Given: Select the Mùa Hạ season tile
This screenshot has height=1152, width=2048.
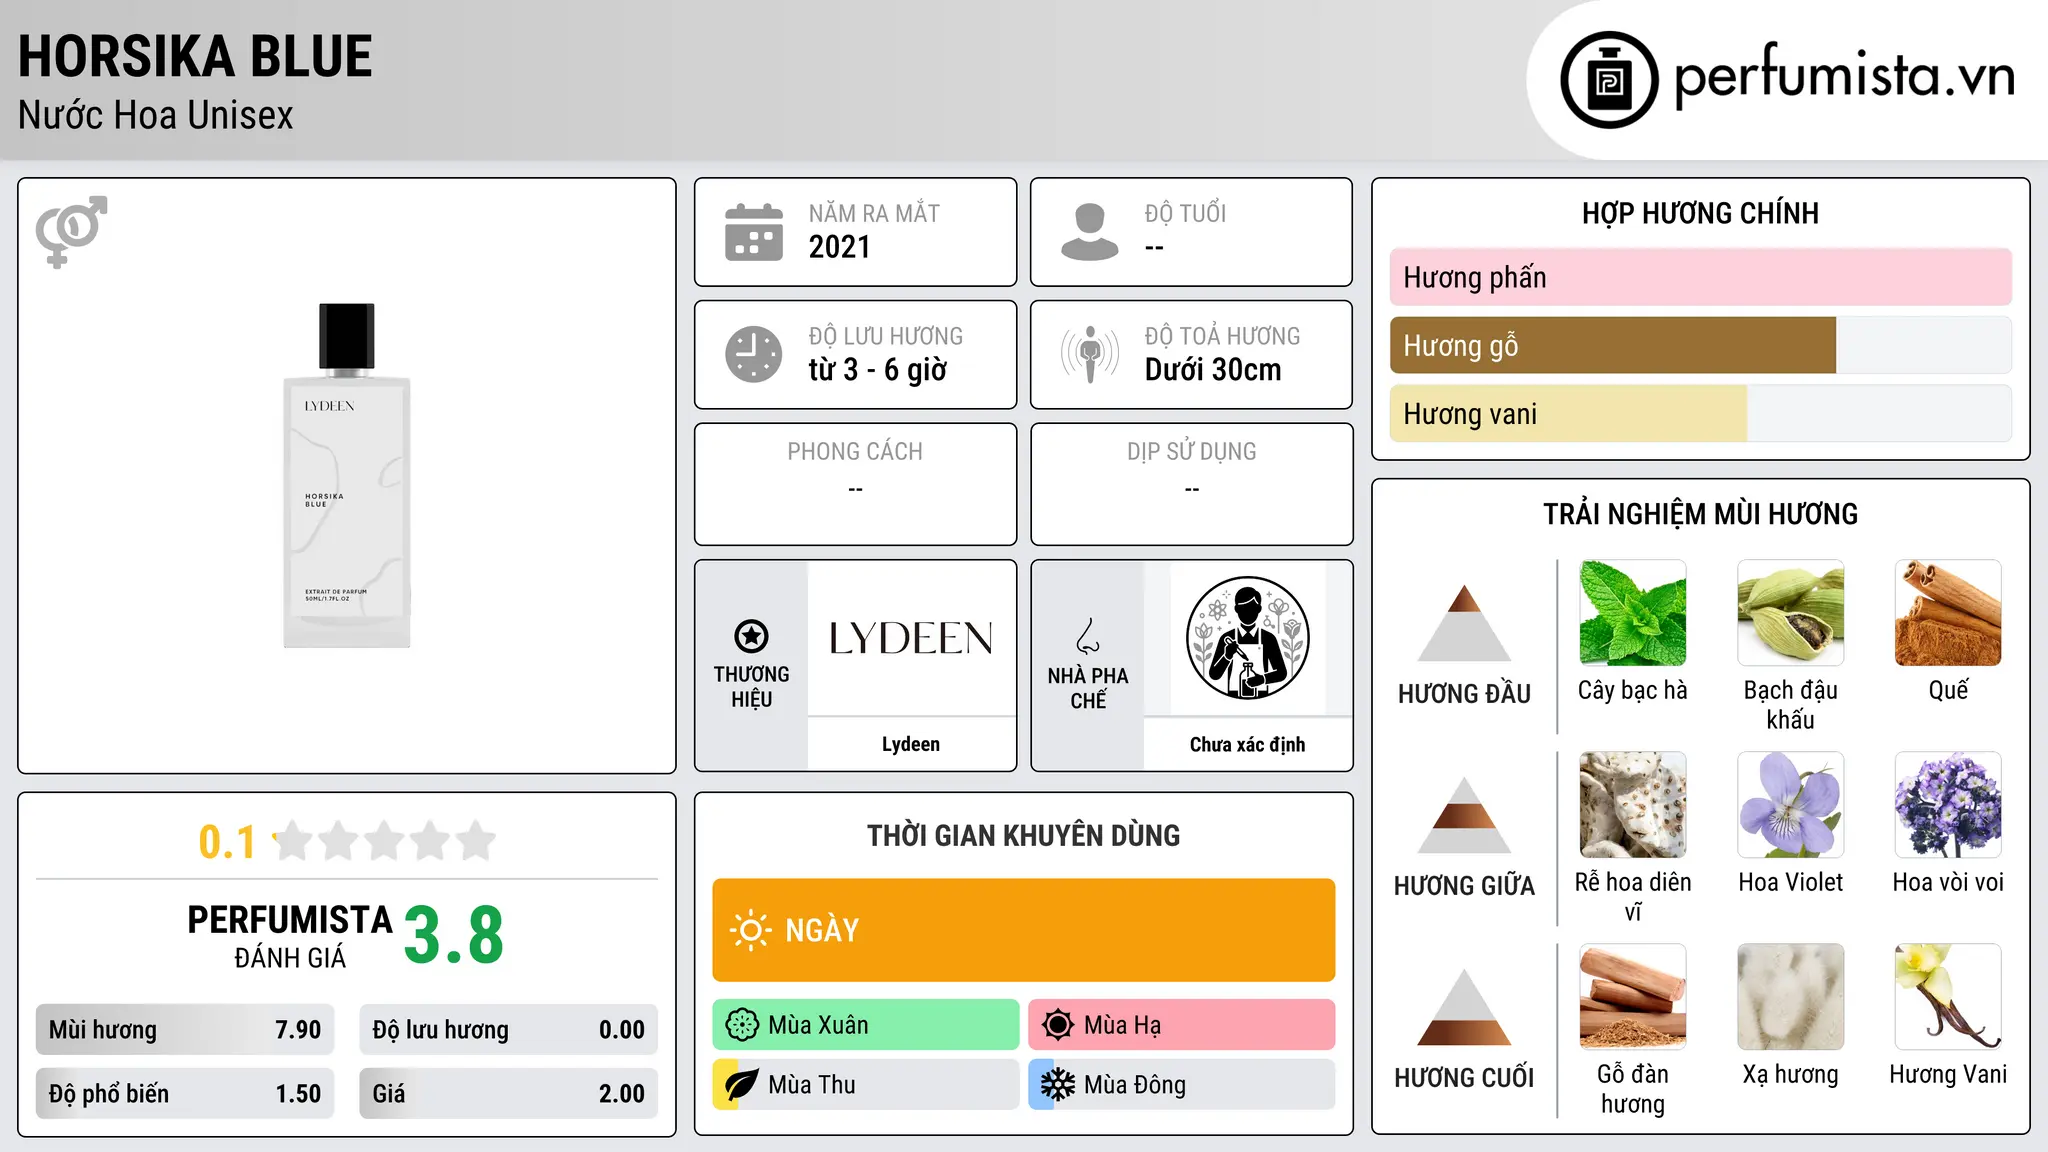Looking at the screenshot, I should tap(1182, 1025).
